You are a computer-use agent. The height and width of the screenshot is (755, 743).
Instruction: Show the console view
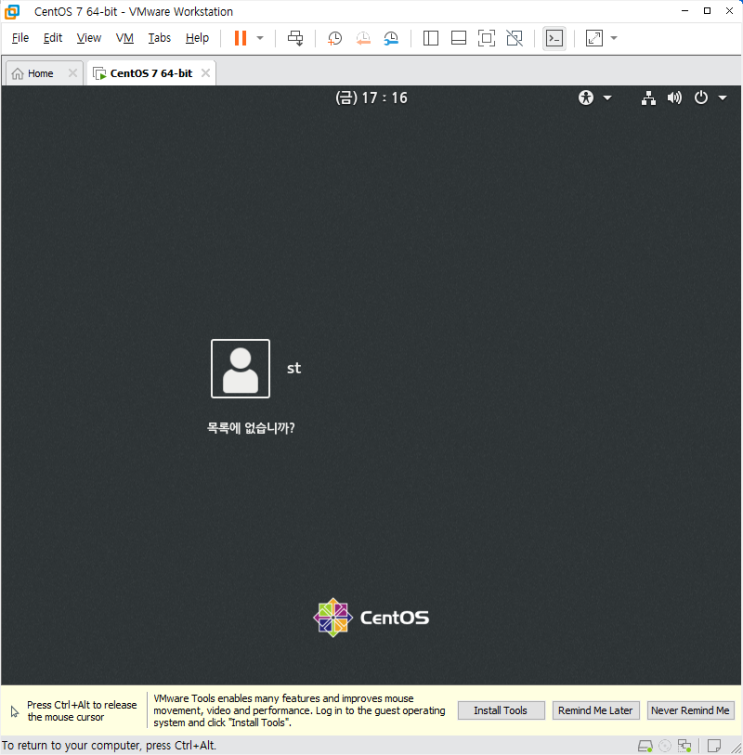pyautogui.click(x=554, y=38)
